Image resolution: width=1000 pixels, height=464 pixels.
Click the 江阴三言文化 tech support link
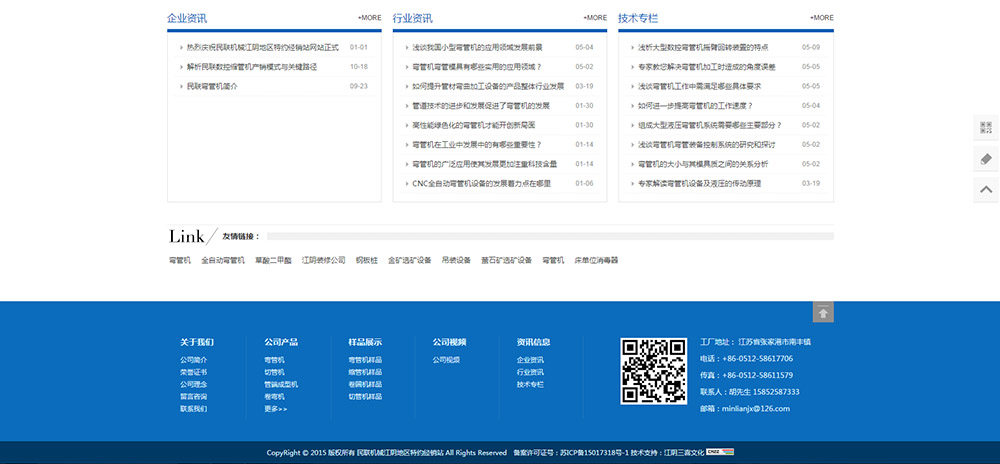pyautogui.click(x=685, y=453)
